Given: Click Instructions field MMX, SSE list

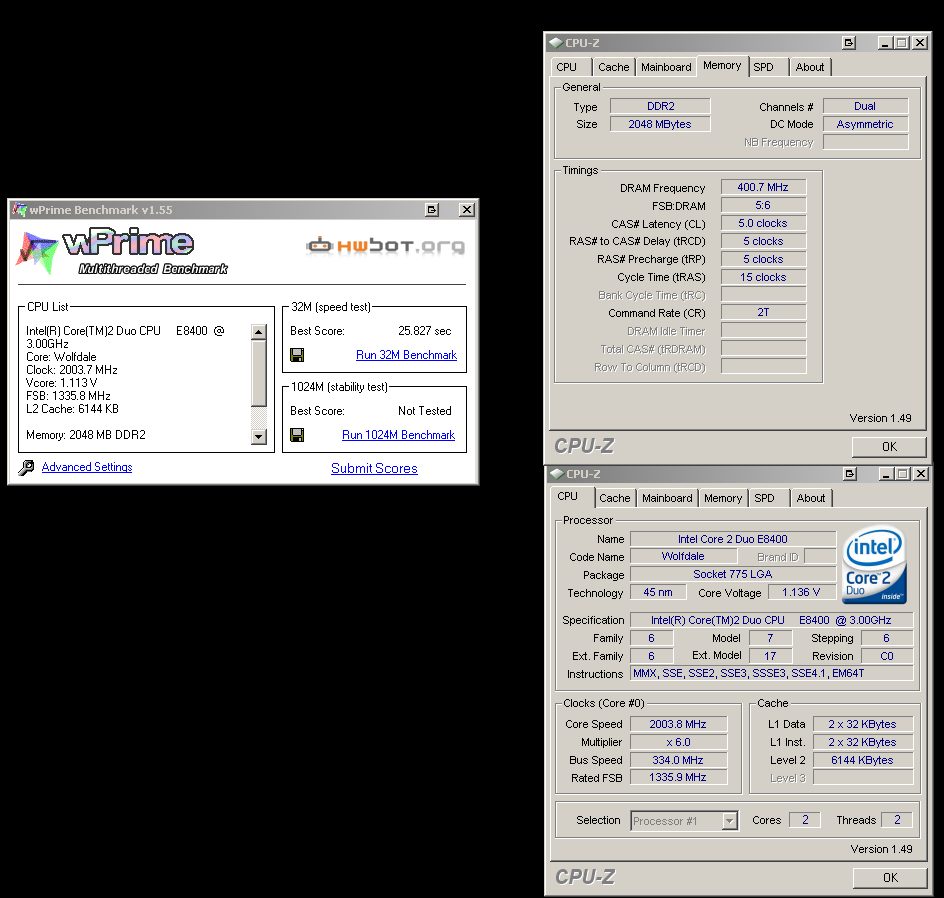Looking at the screenshot, I should [x=772, y=673].
